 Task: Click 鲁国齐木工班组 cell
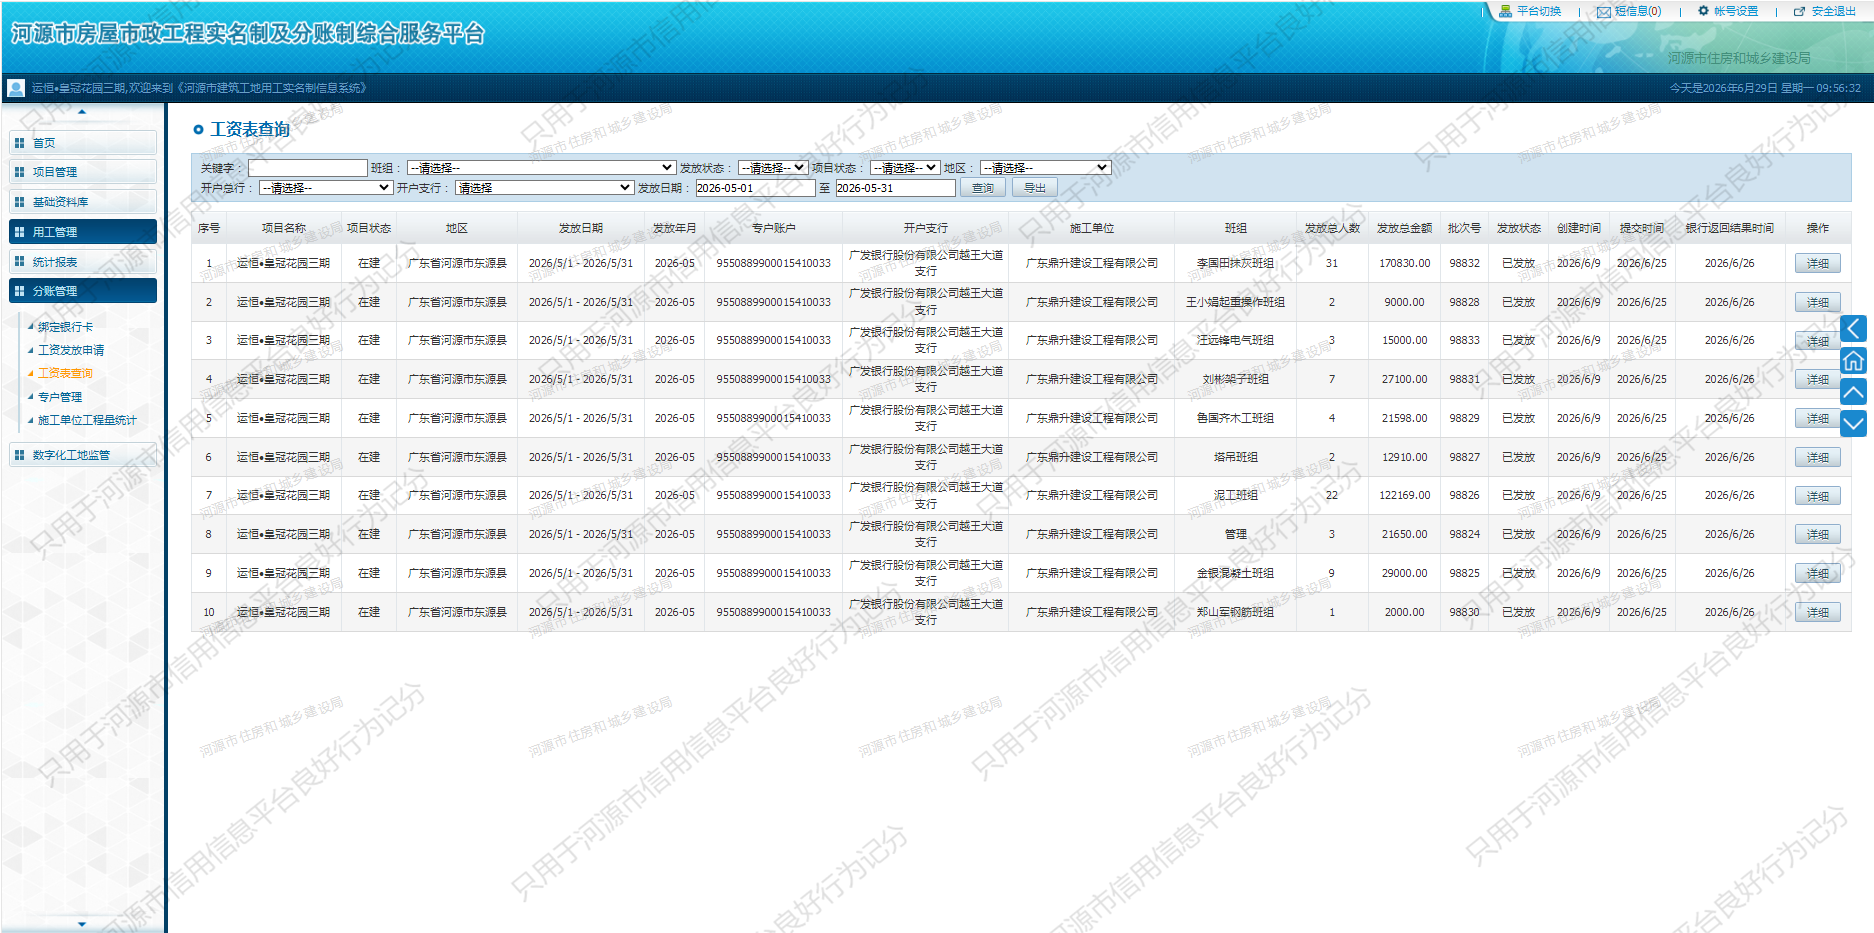click(x=1236, y=418)
